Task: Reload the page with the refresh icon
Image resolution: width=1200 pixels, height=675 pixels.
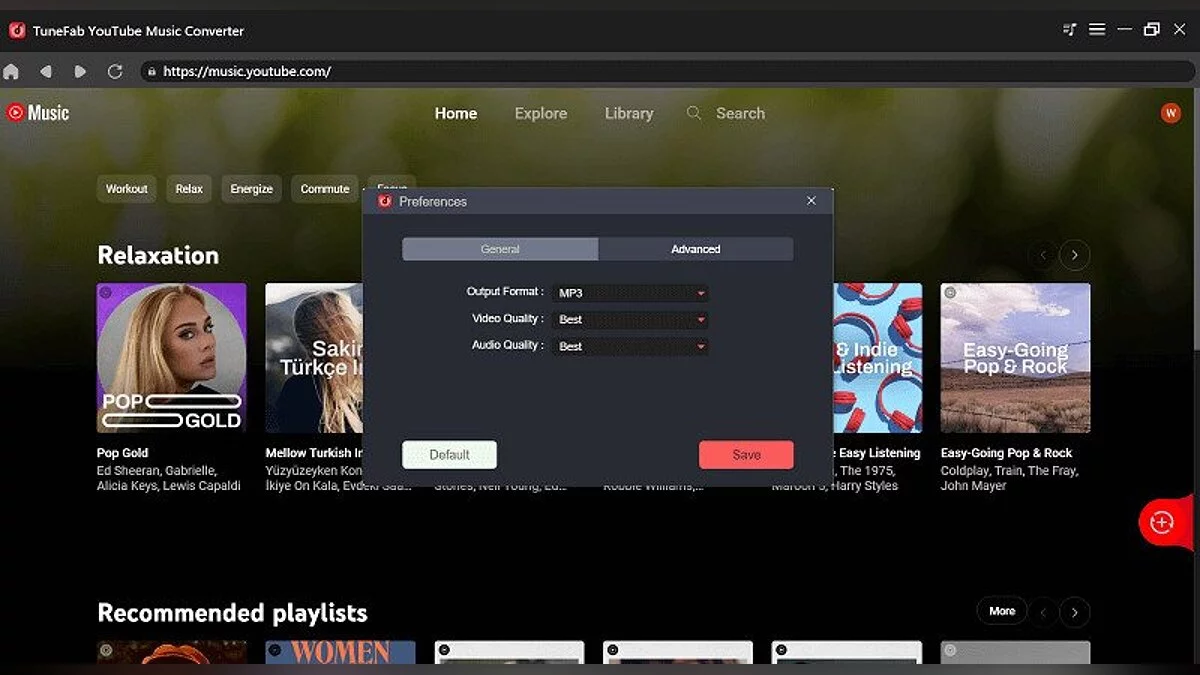Action: pyautogui.click(x=115, y=72)
